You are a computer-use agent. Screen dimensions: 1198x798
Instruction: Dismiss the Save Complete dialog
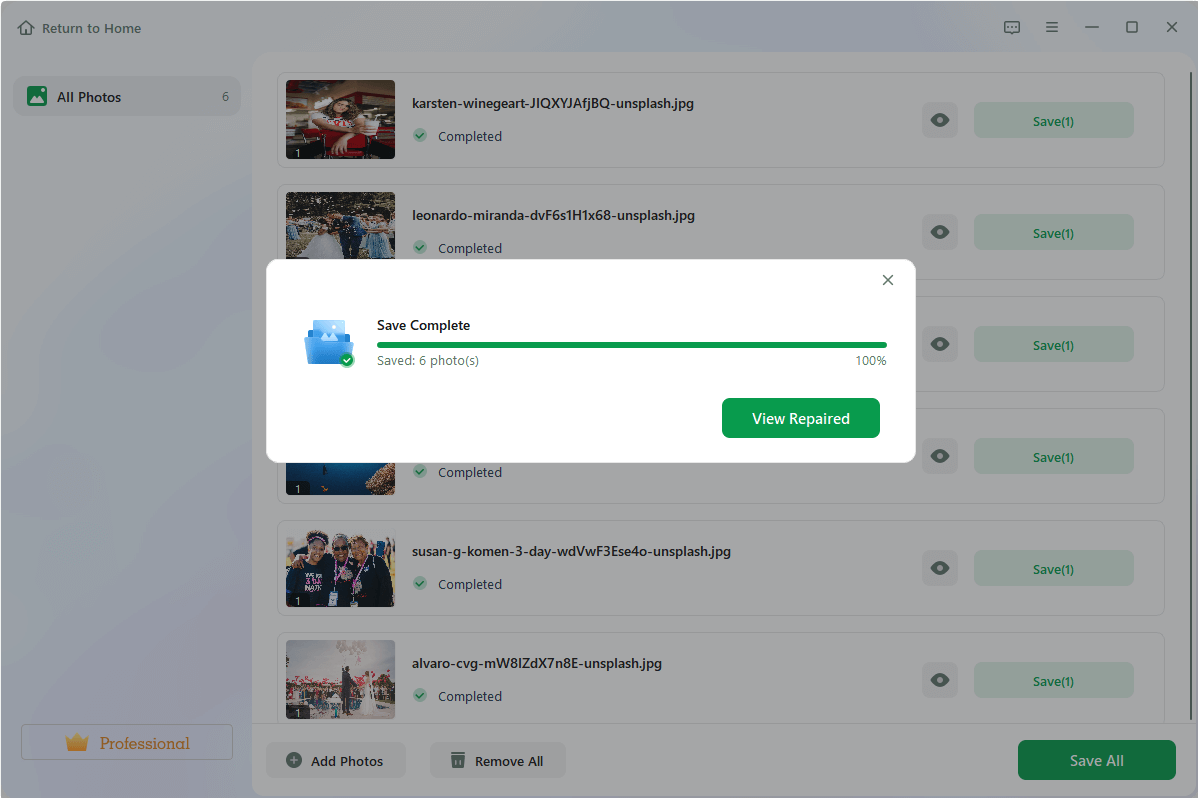point(887,280)
